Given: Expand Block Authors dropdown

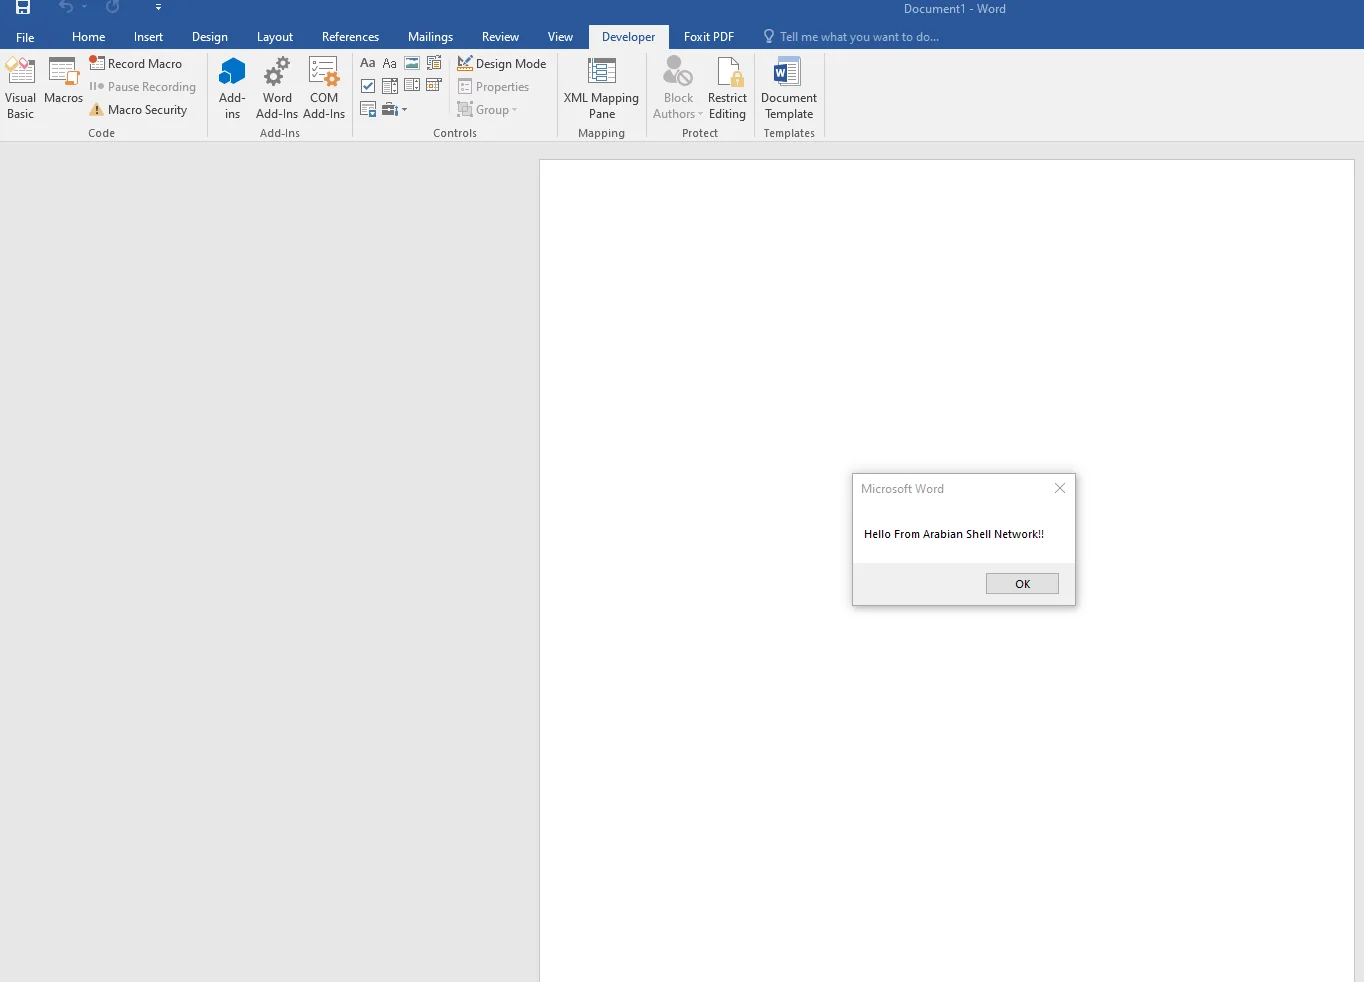Looking at the screenshot, I should point(678,88).
